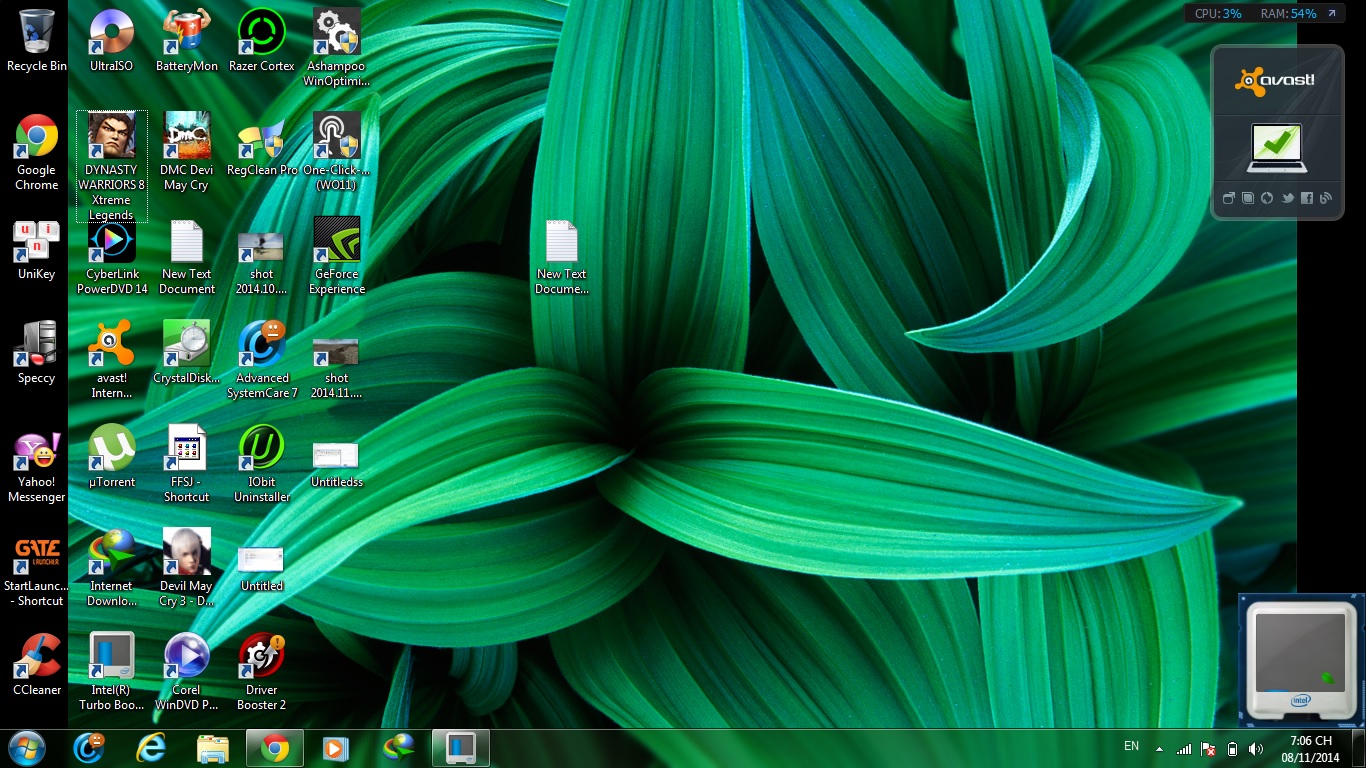Open the Razer Cortex desktop shortcut
The image size is (1366, 768).
(262, 33)
